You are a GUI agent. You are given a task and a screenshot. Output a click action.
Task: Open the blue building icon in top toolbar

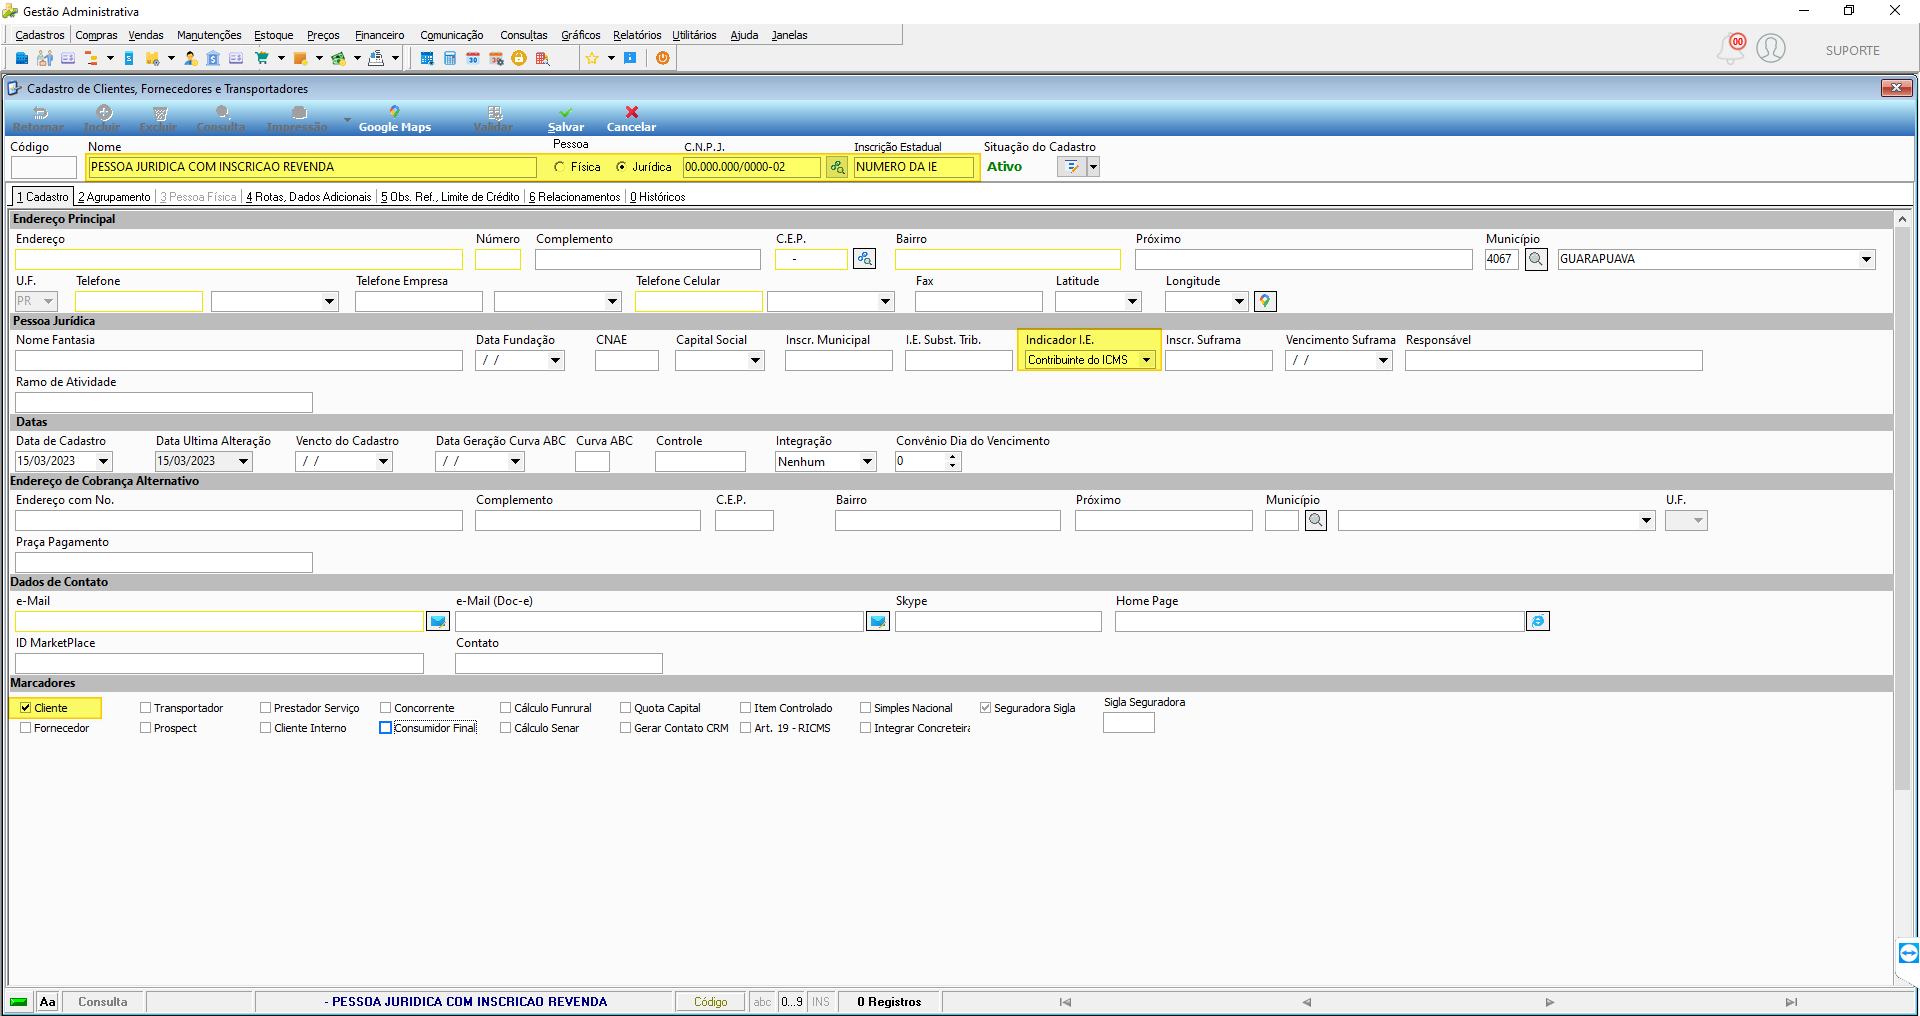[x=22, y=59]
